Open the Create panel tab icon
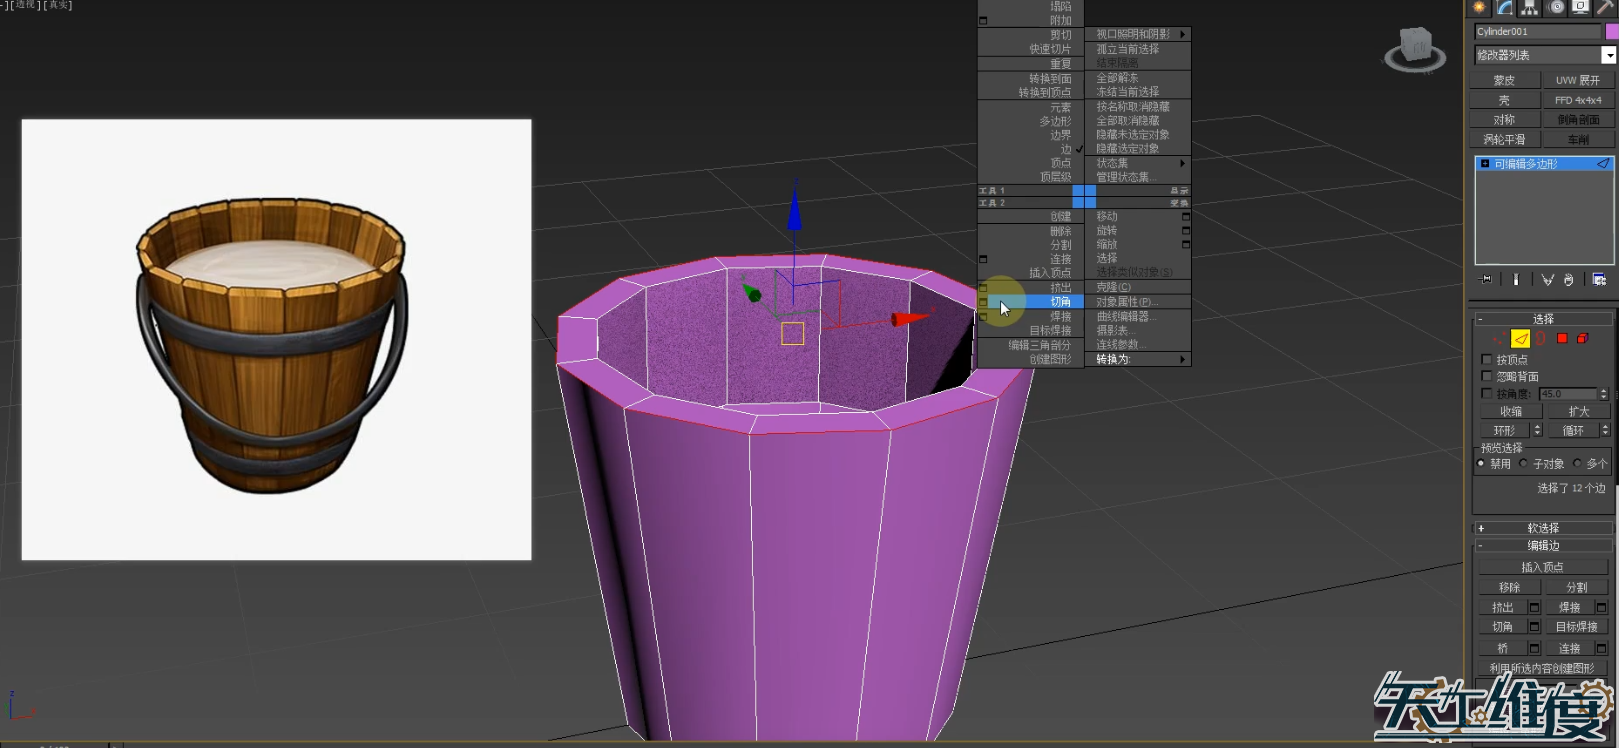Image resolution: width=1619 pixels, height=748 pixels. 1480,8
